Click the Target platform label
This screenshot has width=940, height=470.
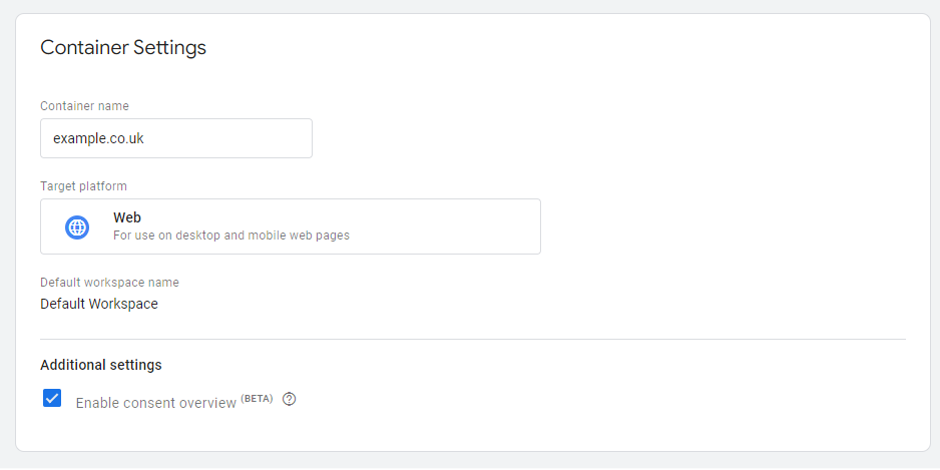click(83, 186)
